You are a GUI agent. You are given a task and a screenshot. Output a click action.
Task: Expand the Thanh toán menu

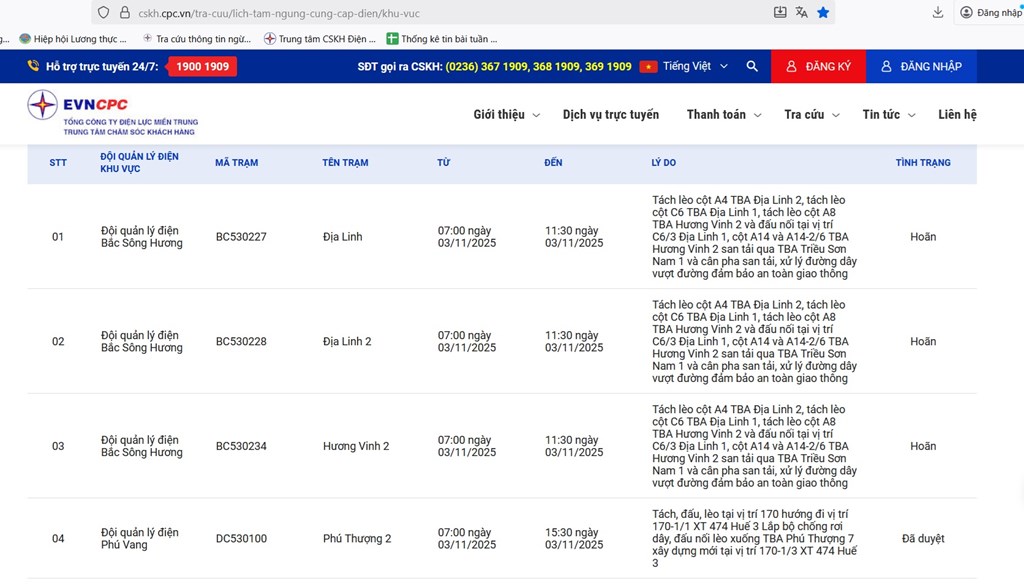pos(723,115)
